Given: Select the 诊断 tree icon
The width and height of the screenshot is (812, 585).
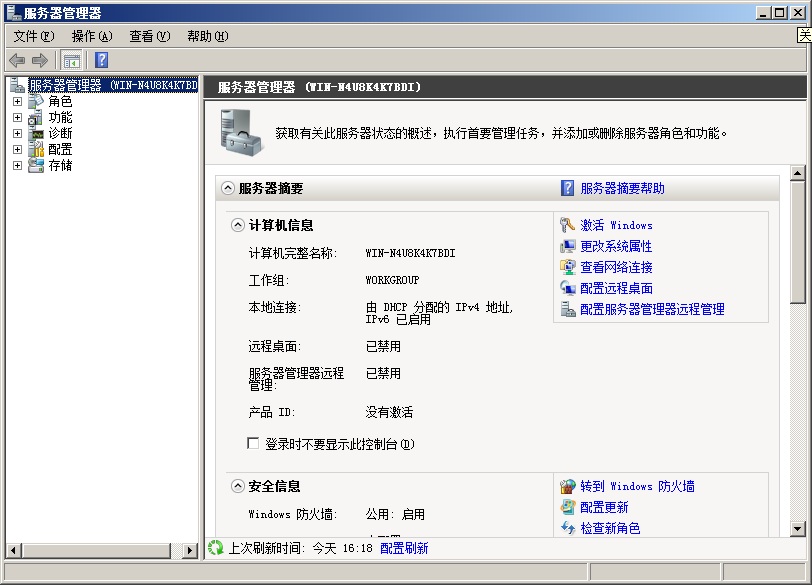Looking at the screenshot, I should 36,134.
